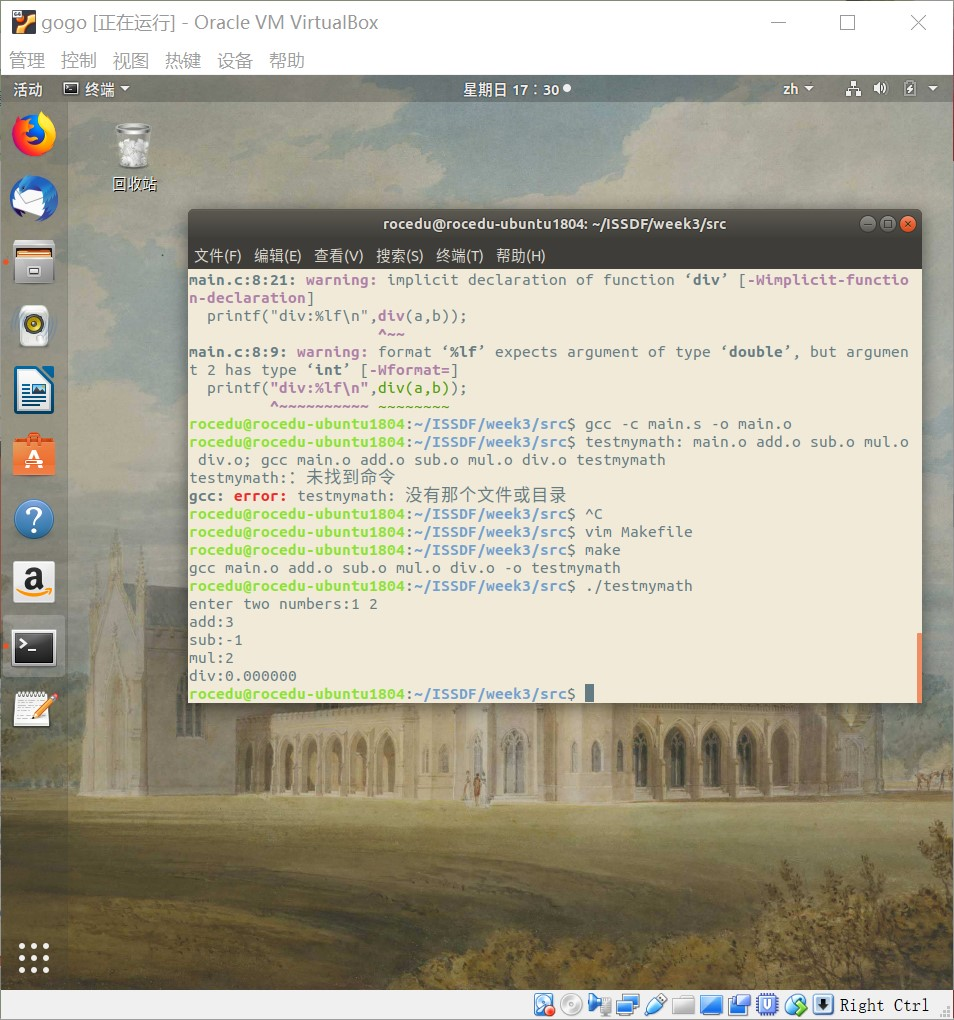Viewport: 954px width, 1020px height.
Task: Open the 搜索(S) menu in the terminal
Action: coord(399,256)
